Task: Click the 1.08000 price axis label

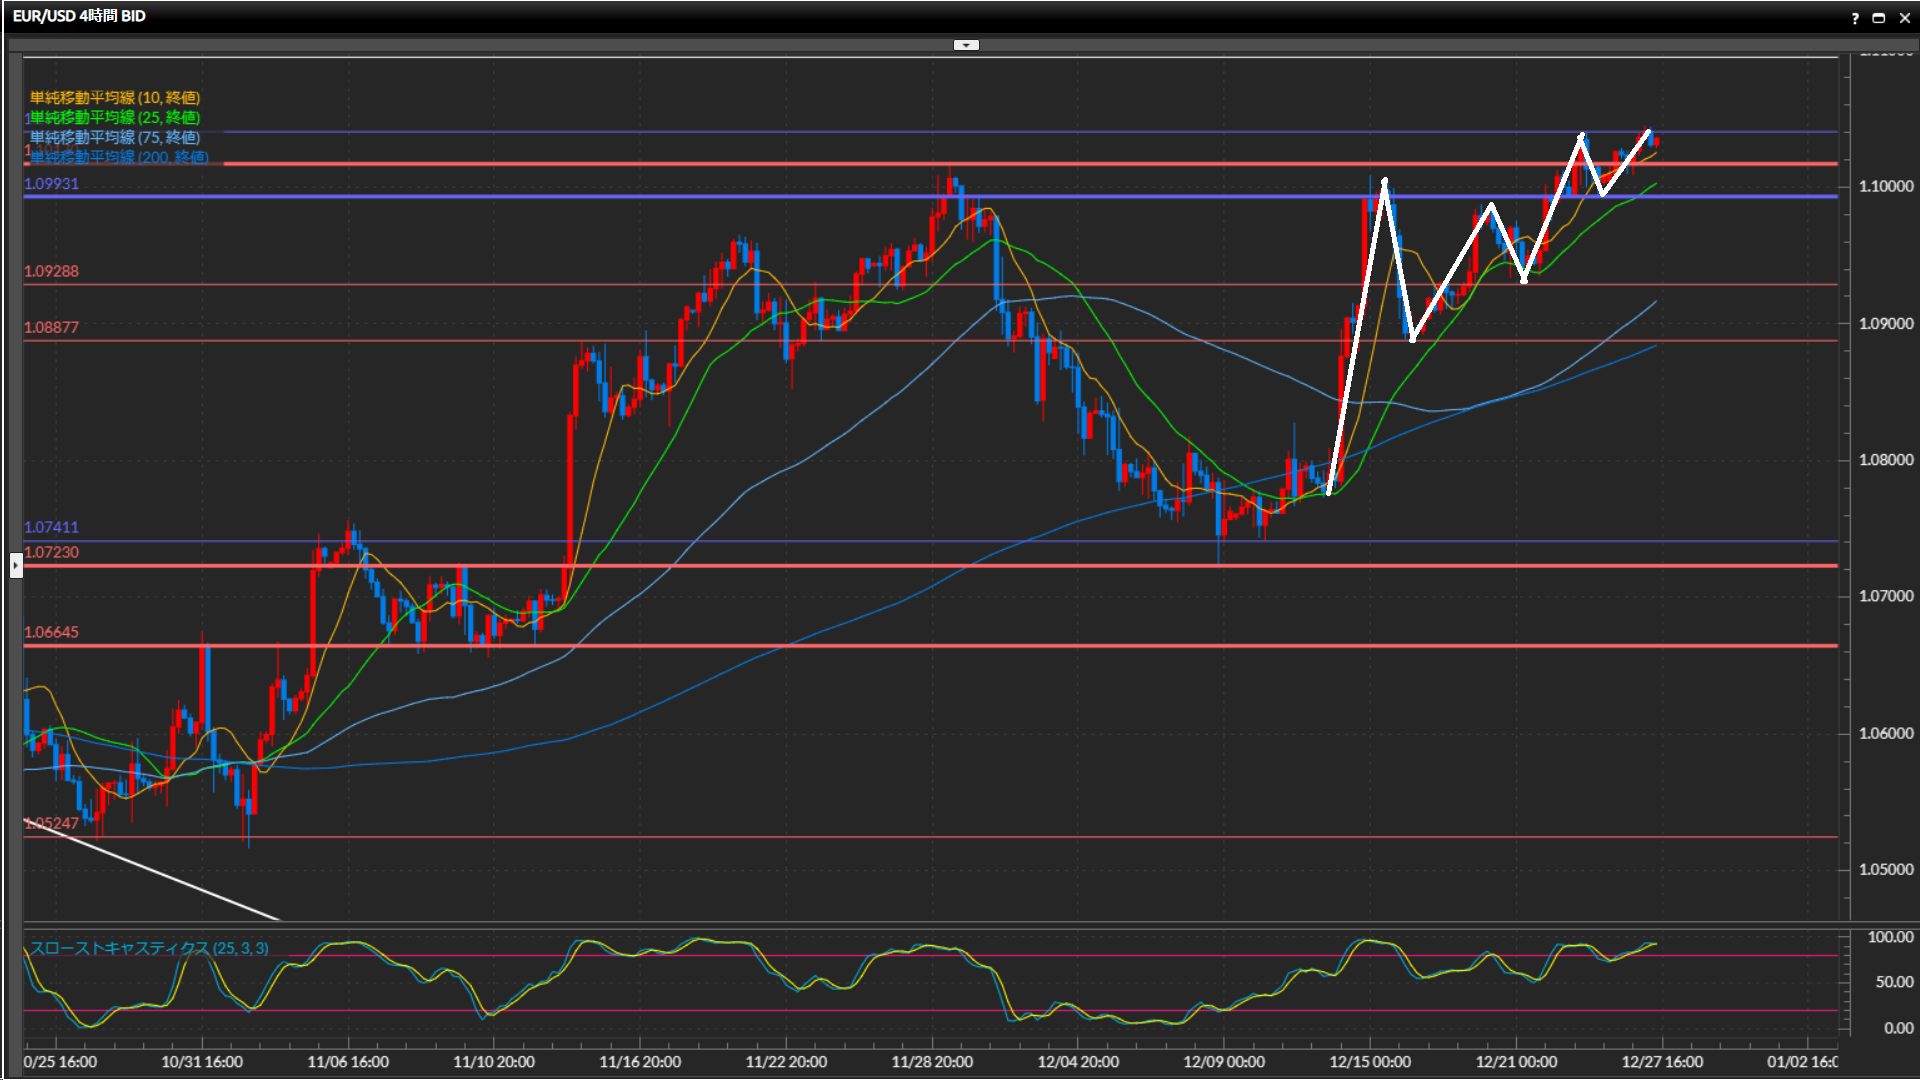Action: pyautogui.click(x=1885, y=460)
